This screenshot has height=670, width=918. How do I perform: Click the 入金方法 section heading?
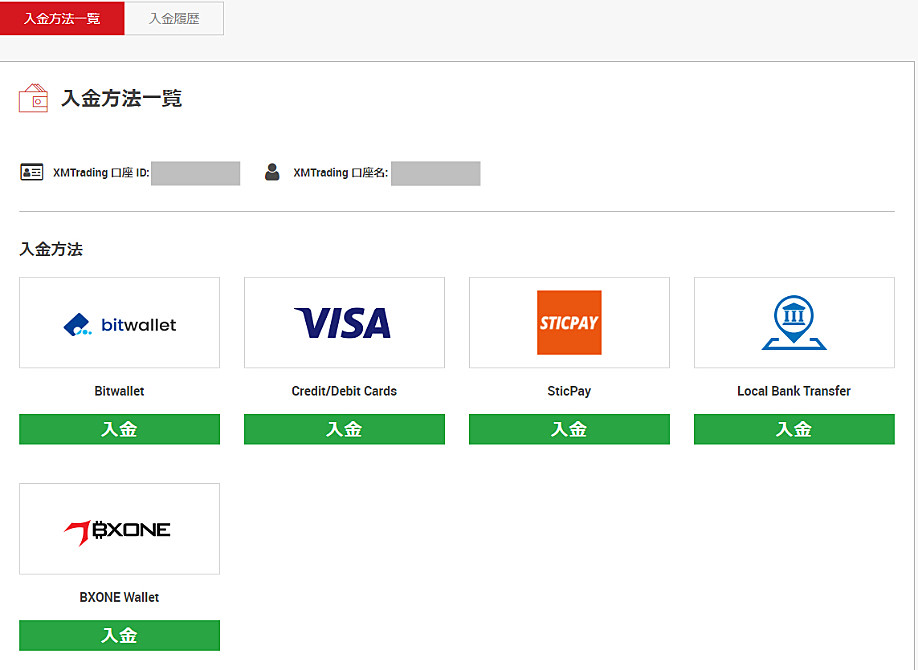point(51,249)
